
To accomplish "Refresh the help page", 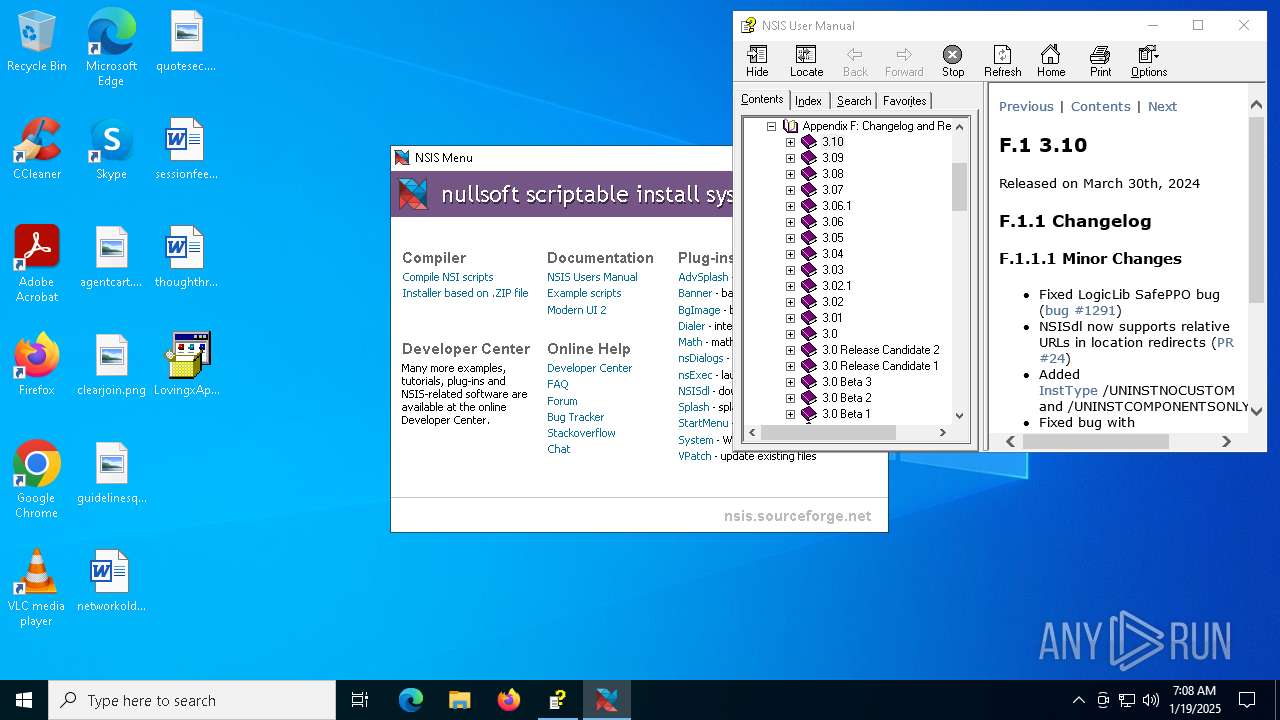I will pyautogui.click(x=1002, y=61).
